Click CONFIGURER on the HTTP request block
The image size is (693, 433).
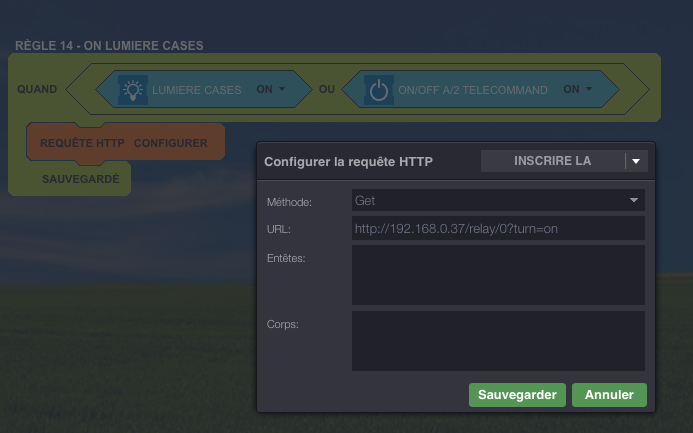pyautogui.click(x=171, y=143)
